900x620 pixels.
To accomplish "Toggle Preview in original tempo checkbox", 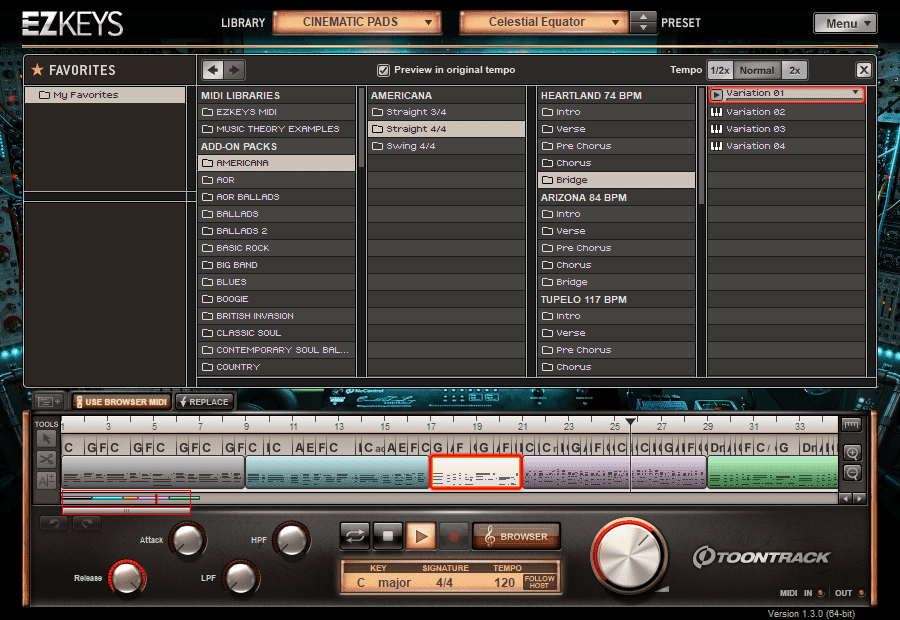I will click(x=383, y=70).
